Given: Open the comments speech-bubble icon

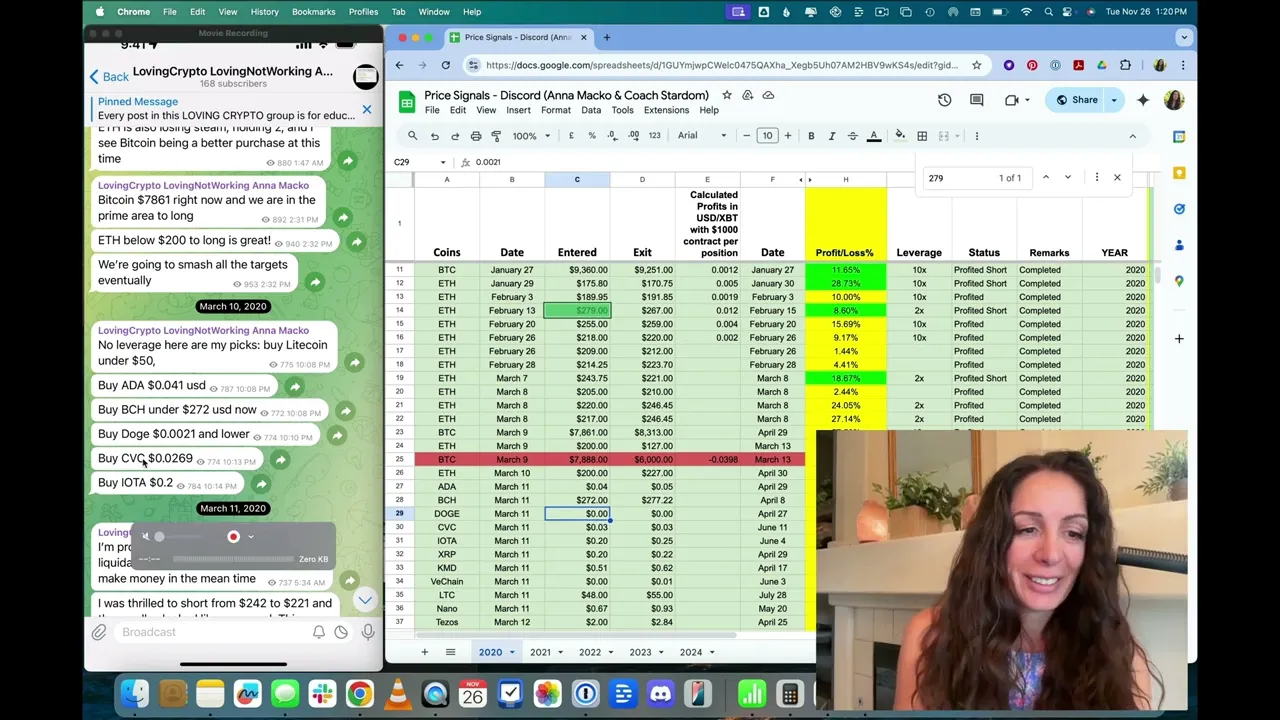Looking at the screenshot, I should [x=976, y=100].
